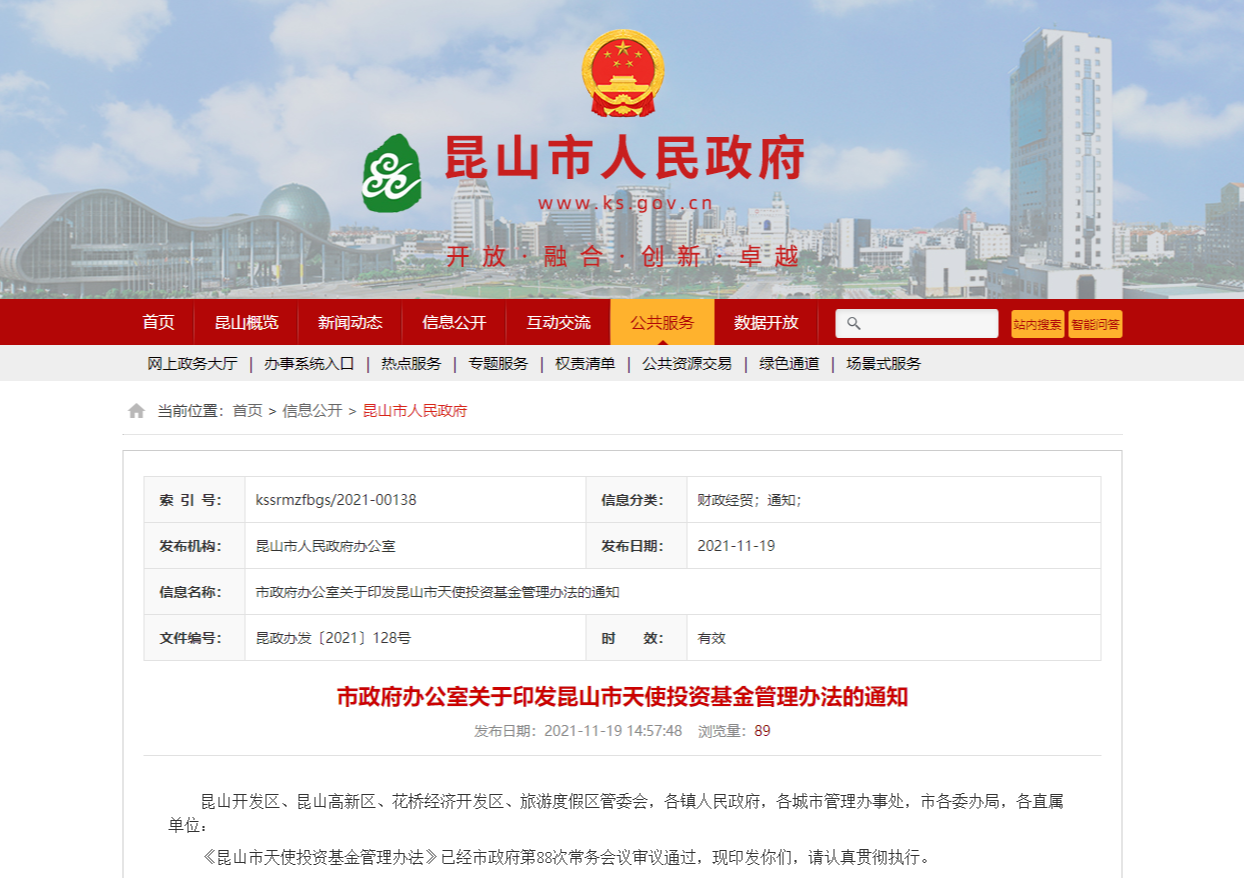Open 公共资源交易 from the sub-navigation
Image resolution: width=1245 pixels, height=878 pixels.
click(x=687, y=364)
